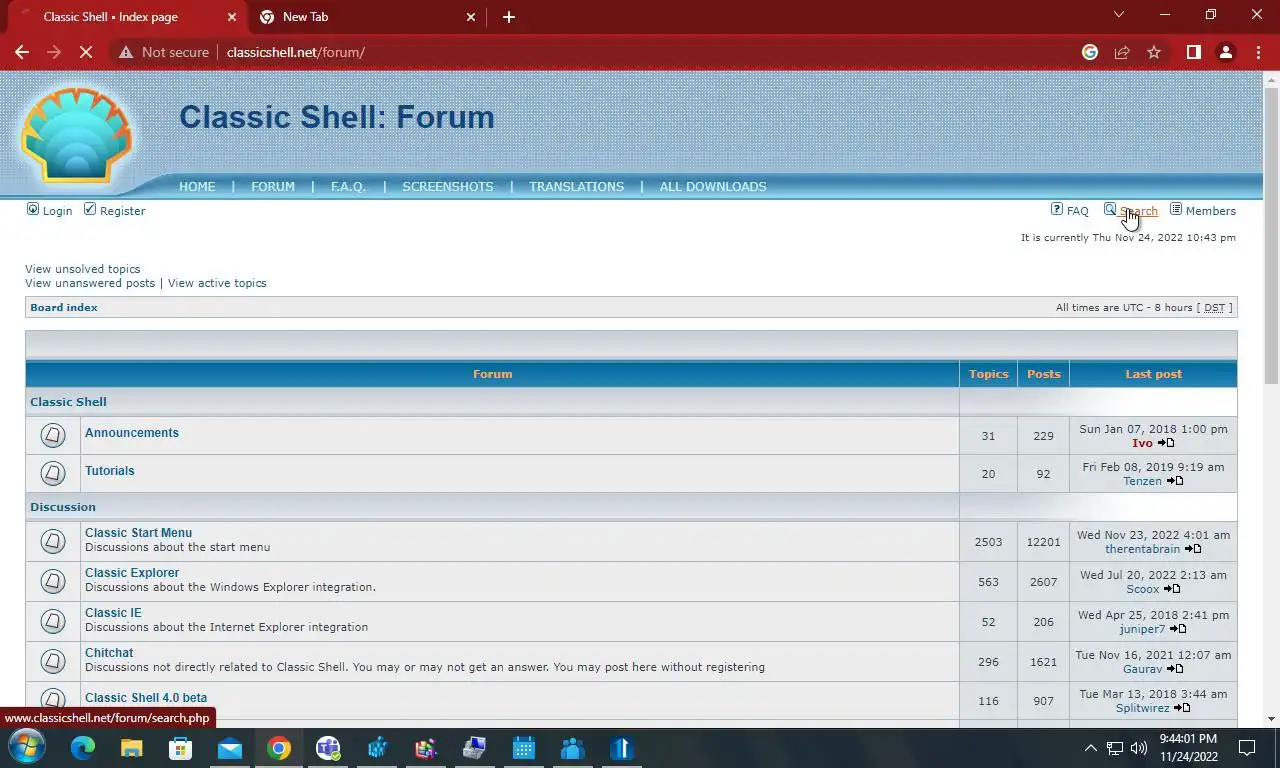Close the Classic Shell Index page tab

tap(232, 17)
